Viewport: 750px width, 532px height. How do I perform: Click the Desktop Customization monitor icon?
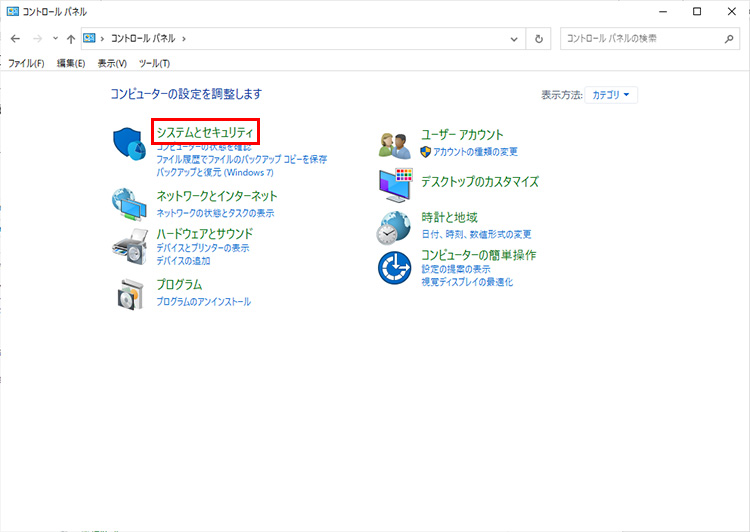click(x=395, y=184)
